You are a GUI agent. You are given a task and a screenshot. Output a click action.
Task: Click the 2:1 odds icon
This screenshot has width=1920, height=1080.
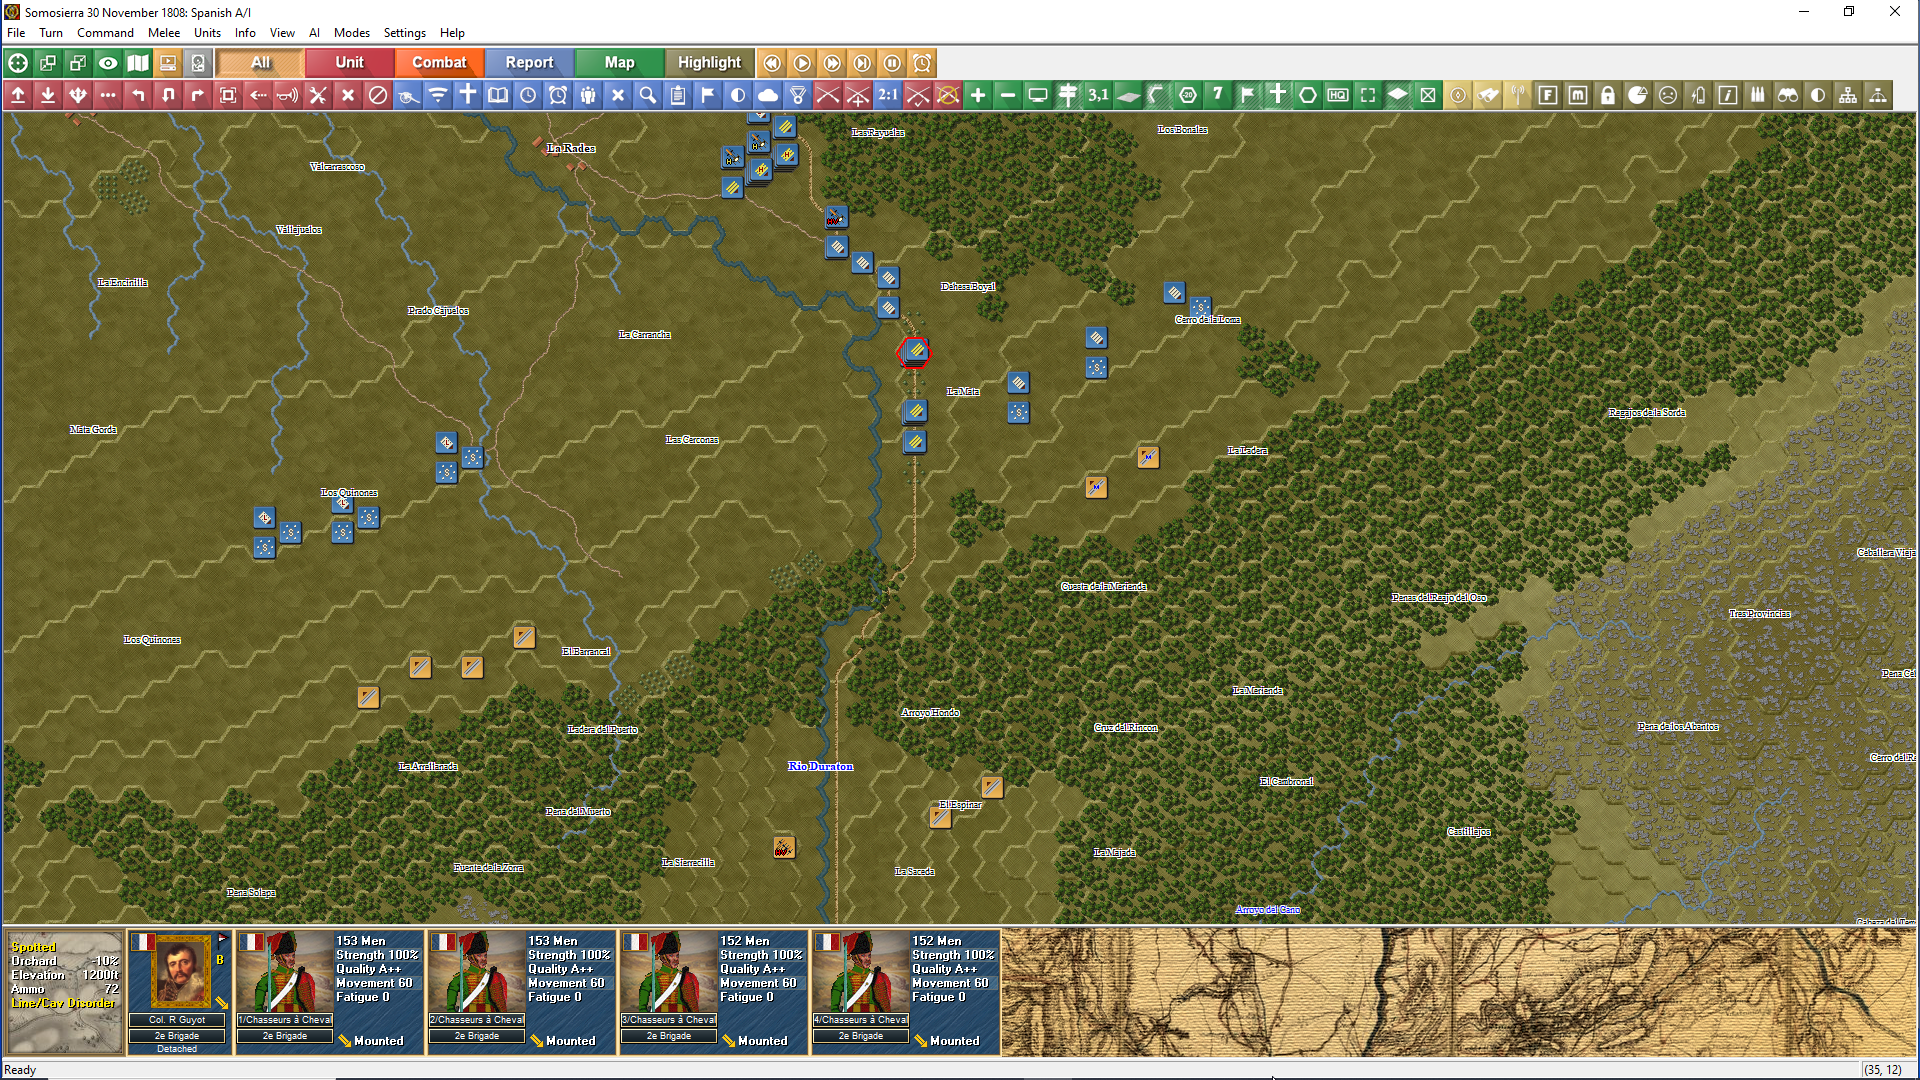click(x=888, y=95)
